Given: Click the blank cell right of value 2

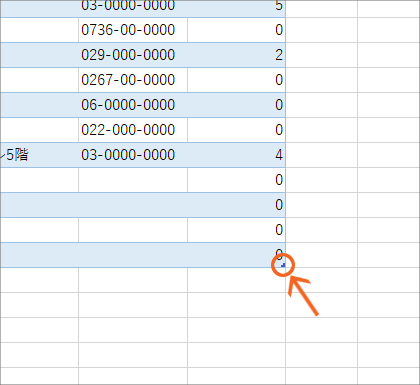Looking at the screenshot, I should point(321,55).
